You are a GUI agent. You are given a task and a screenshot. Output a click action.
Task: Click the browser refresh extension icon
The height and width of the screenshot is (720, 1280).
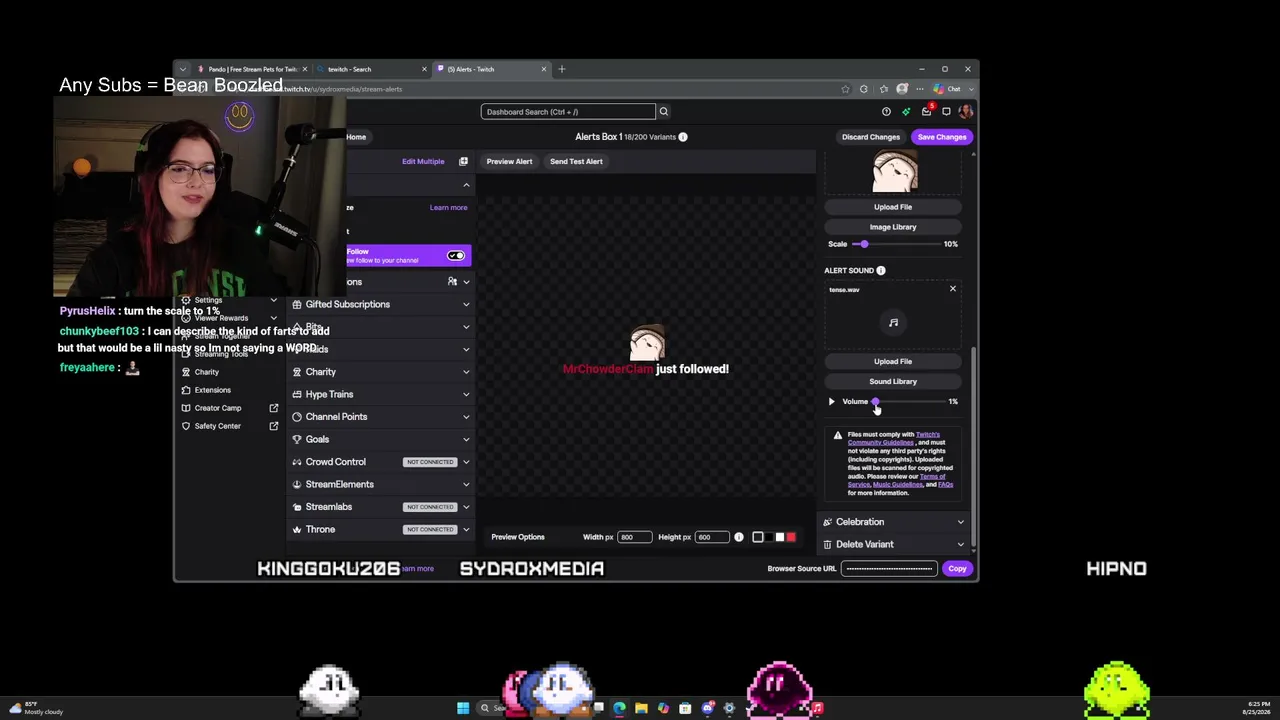(864, 89)
